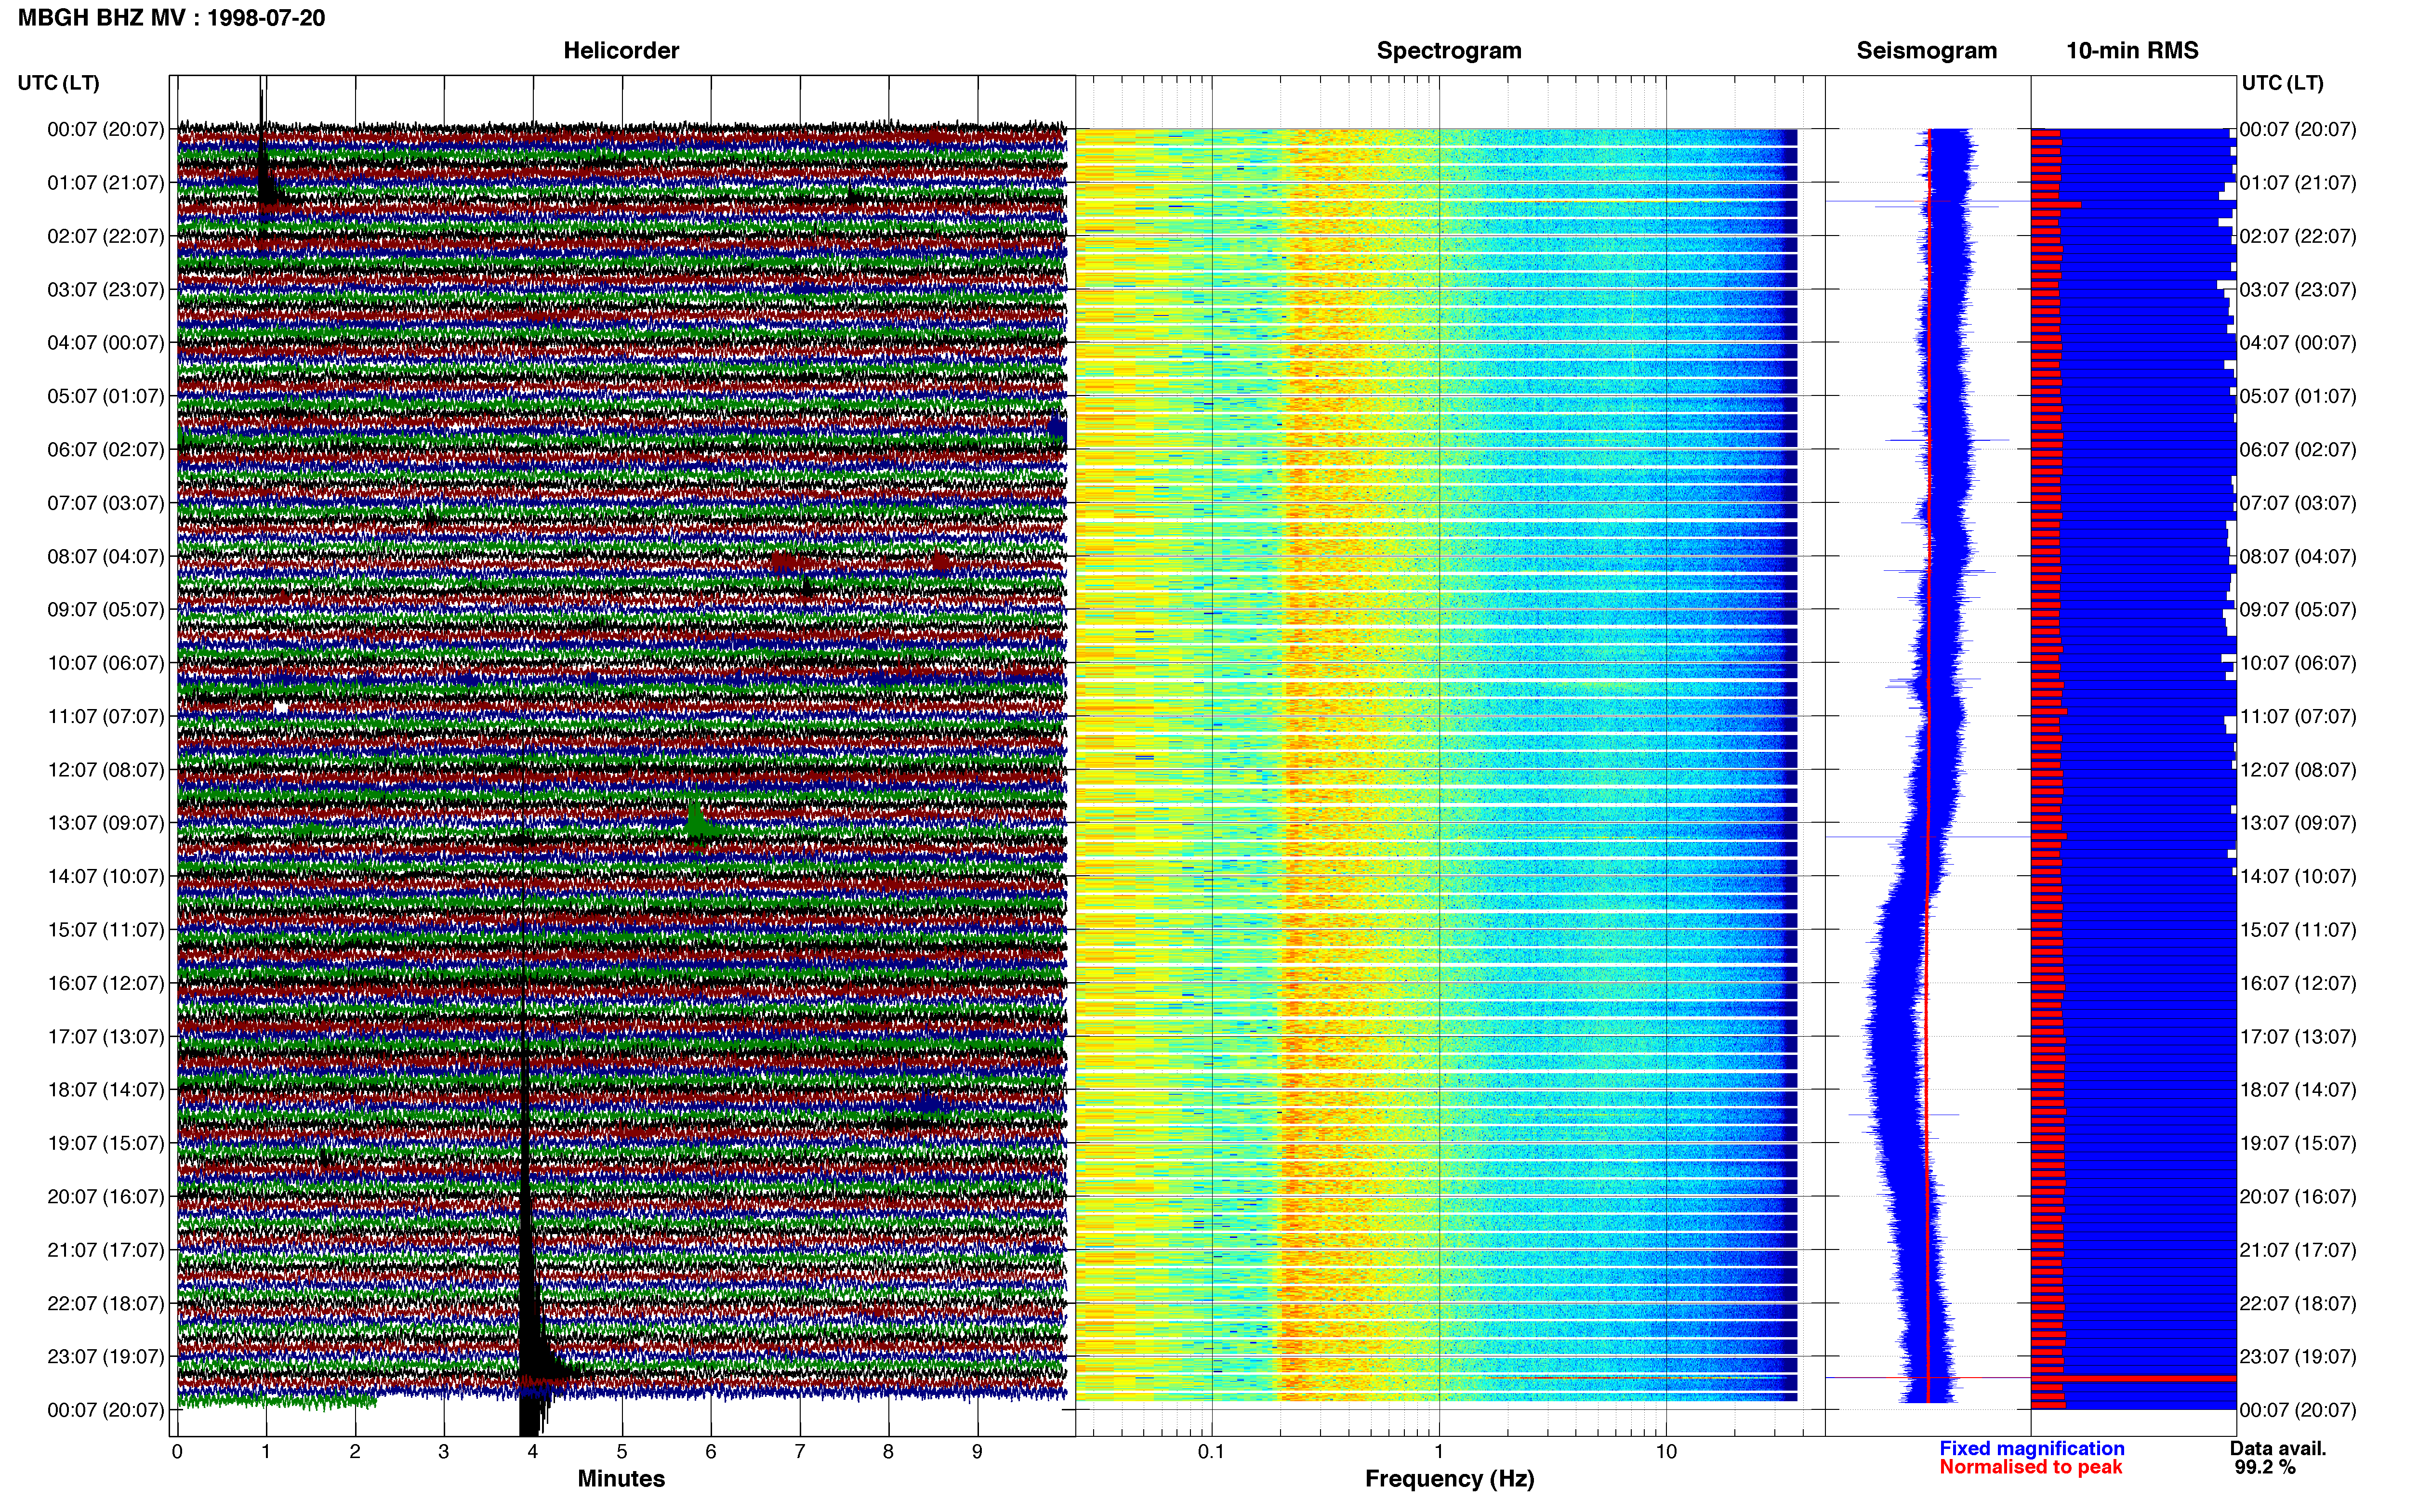Viewport: 2418px width, 1512px height.
Task: Click the '0' tick on the Minutes axis
Action: pyautogui.click(x=177, y=1452)
